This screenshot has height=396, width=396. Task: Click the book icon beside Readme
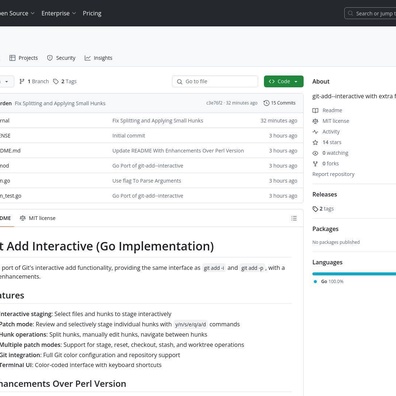click(315, 110)
